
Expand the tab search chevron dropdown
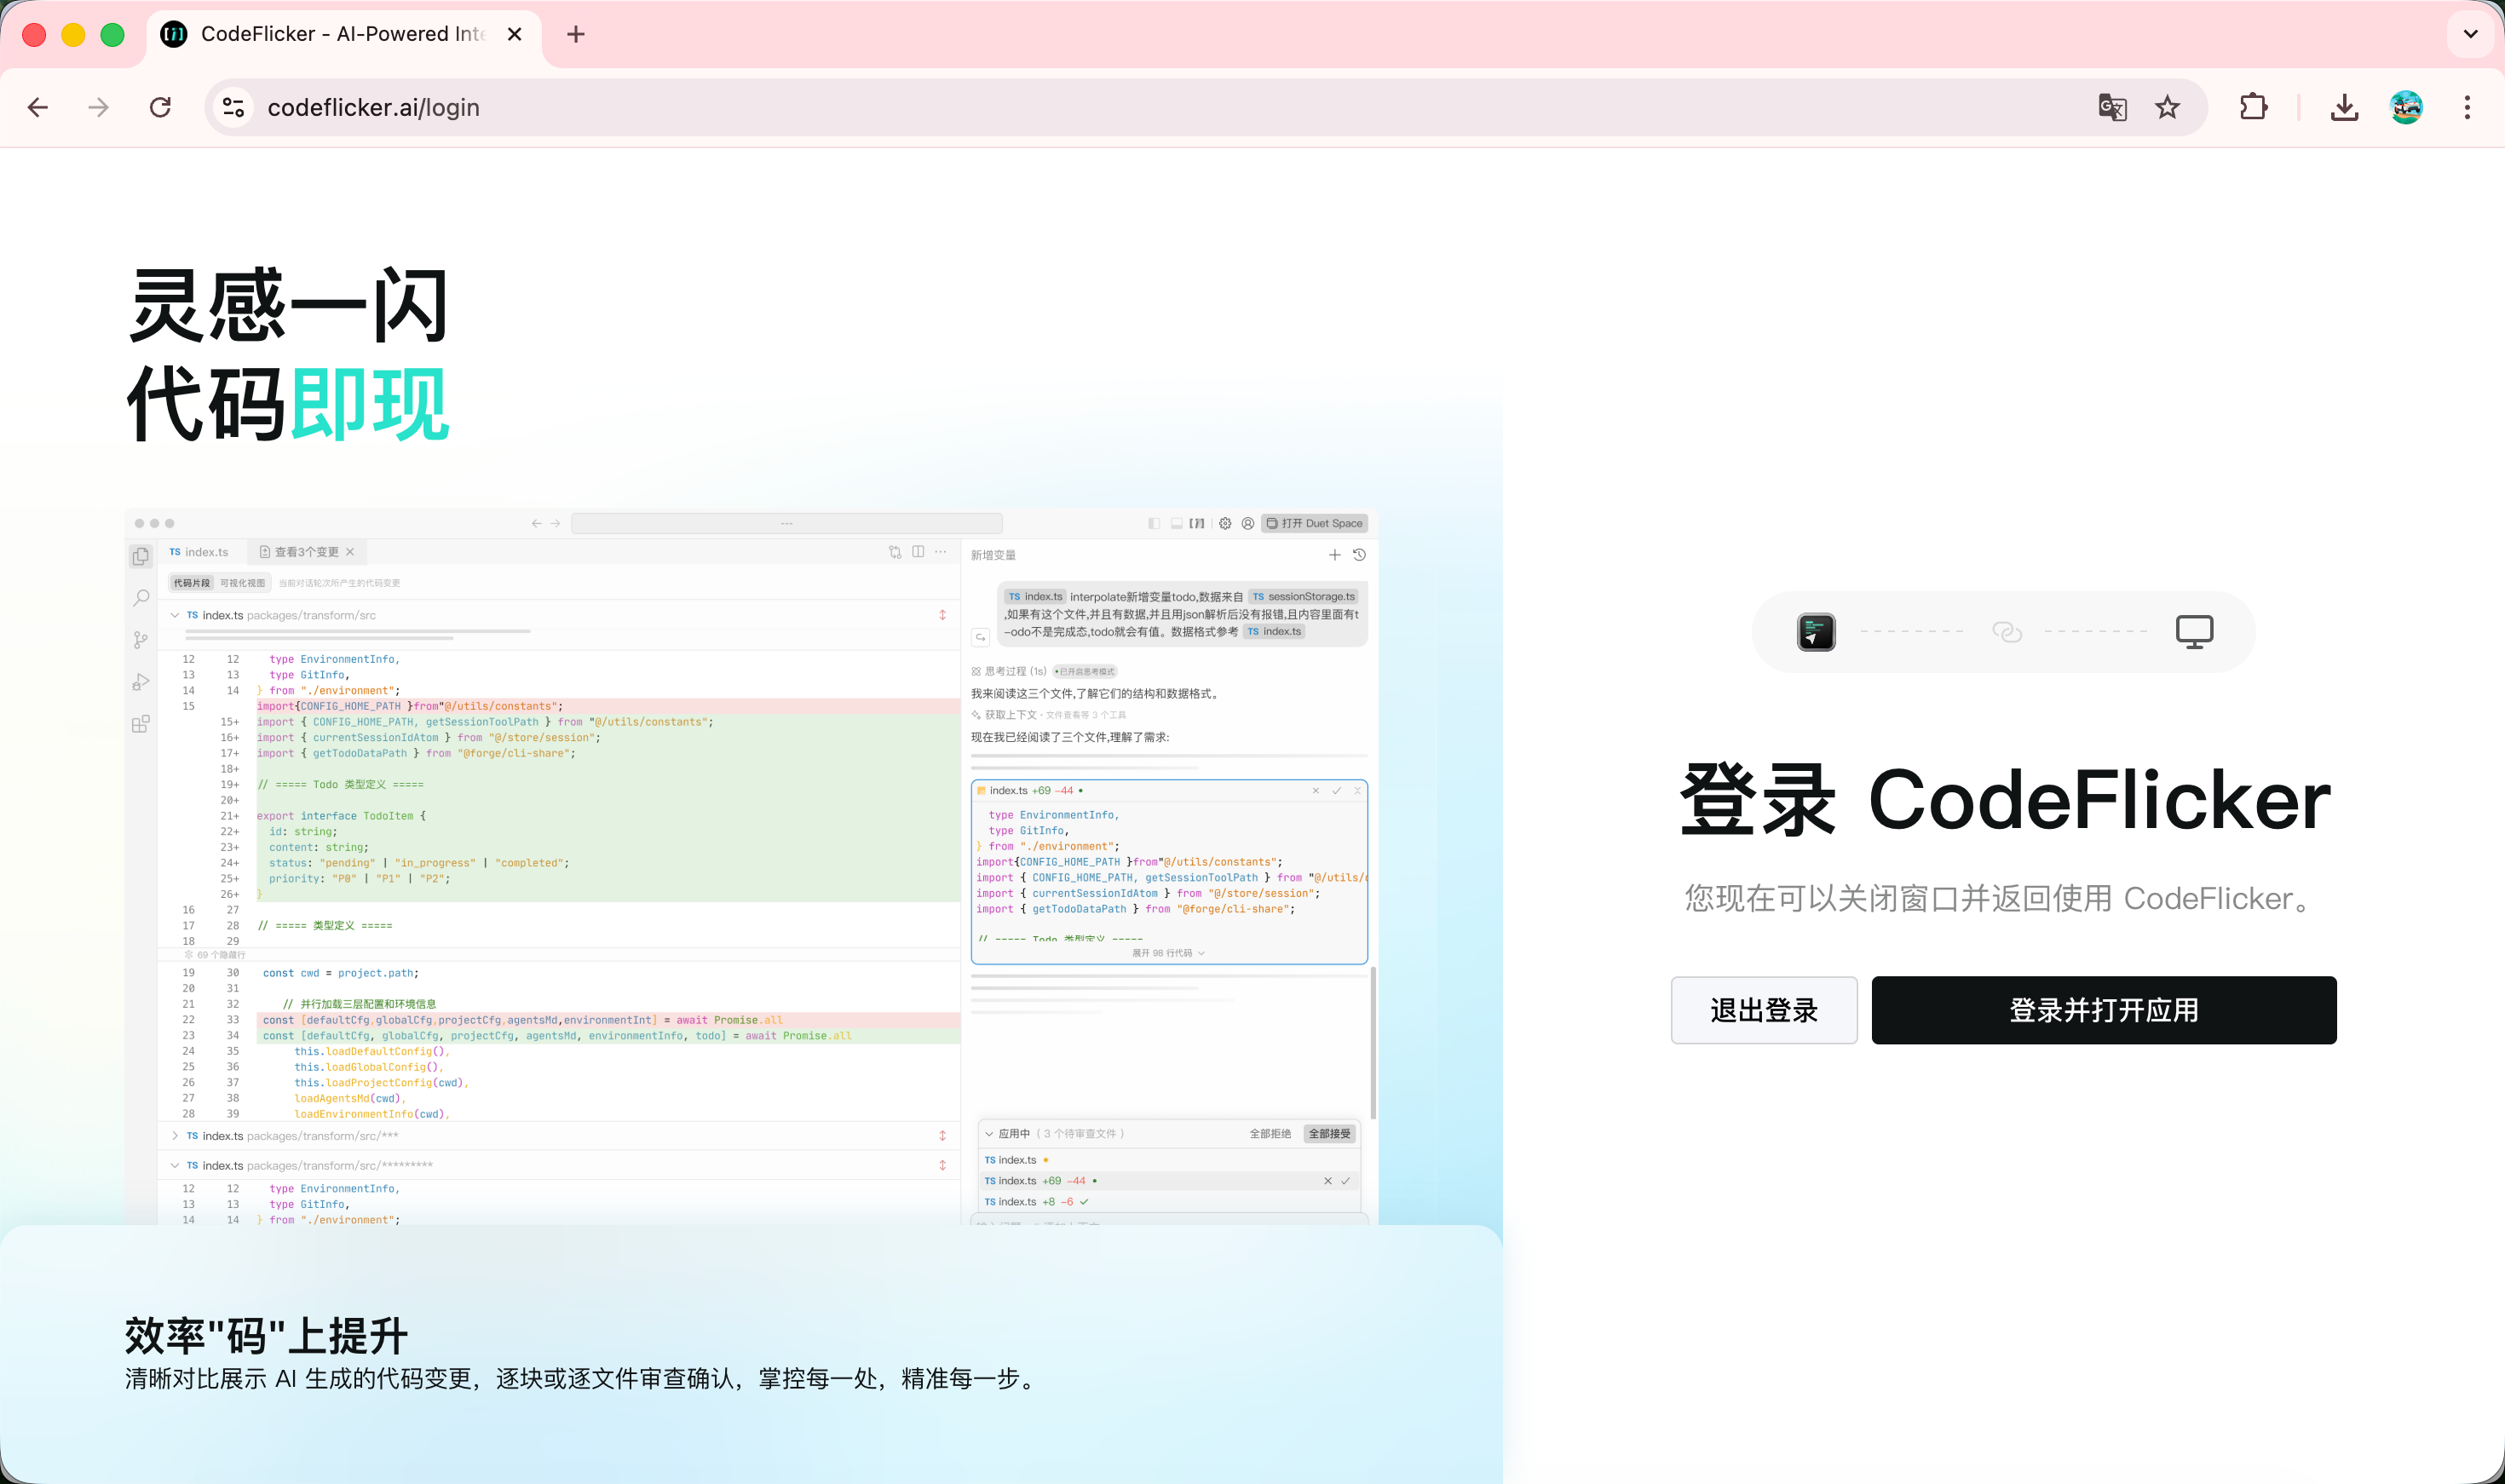coord(2470,34)
